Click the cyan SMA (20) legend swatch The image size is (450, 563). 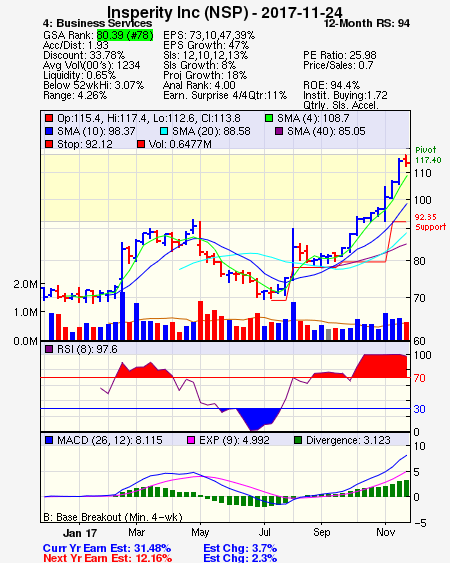pos(164,131)
